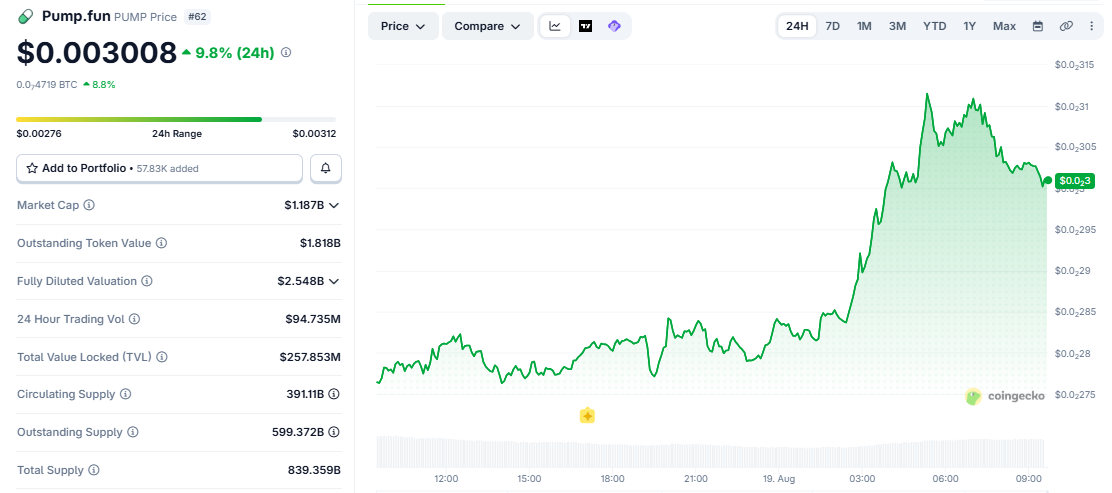Screen dimensions: 1112x493
Task: Click the $0.00312 range high value
Action: point(314,134)
